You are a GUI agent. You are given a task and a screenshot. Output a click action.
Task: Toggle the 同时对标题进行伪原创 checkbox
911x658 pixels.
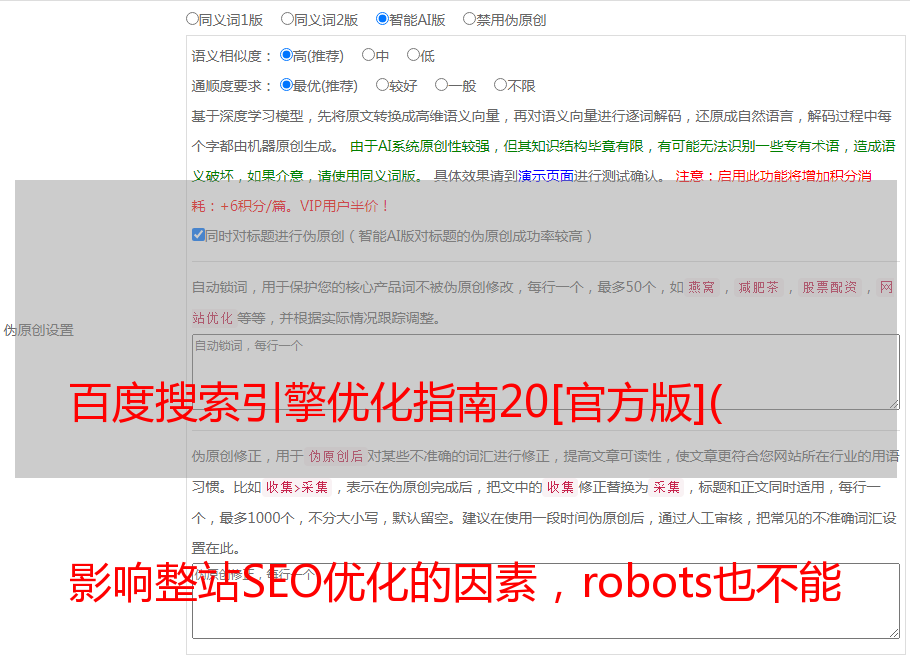[198, 235]
